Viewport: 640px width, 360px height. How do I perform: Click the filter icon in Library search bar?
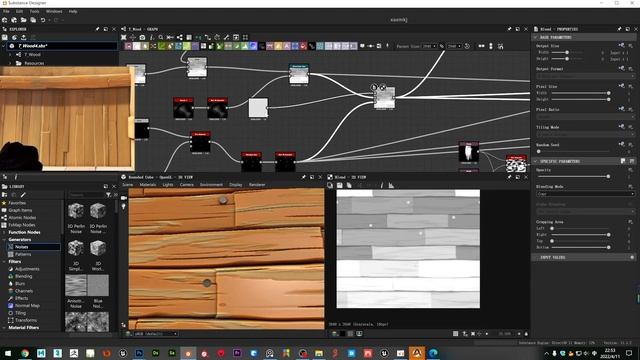108,195
